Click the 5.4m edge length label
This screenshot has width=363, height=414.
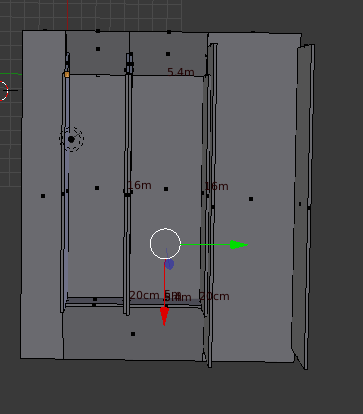[181, 72]
